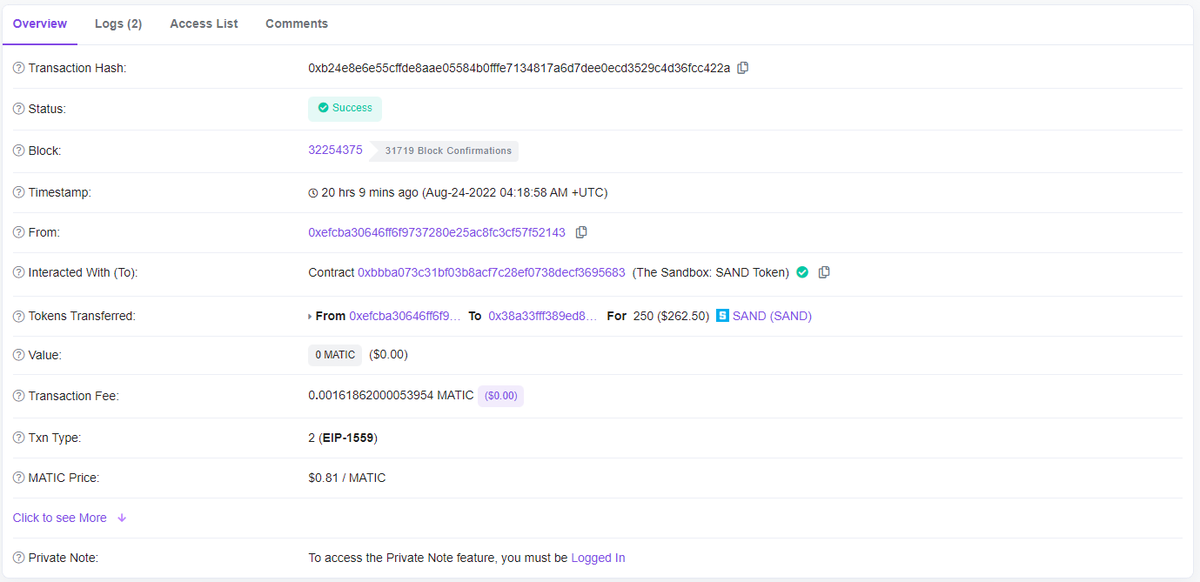
Task: Click the help icon beside Txn Type
Action: (18, 438)
